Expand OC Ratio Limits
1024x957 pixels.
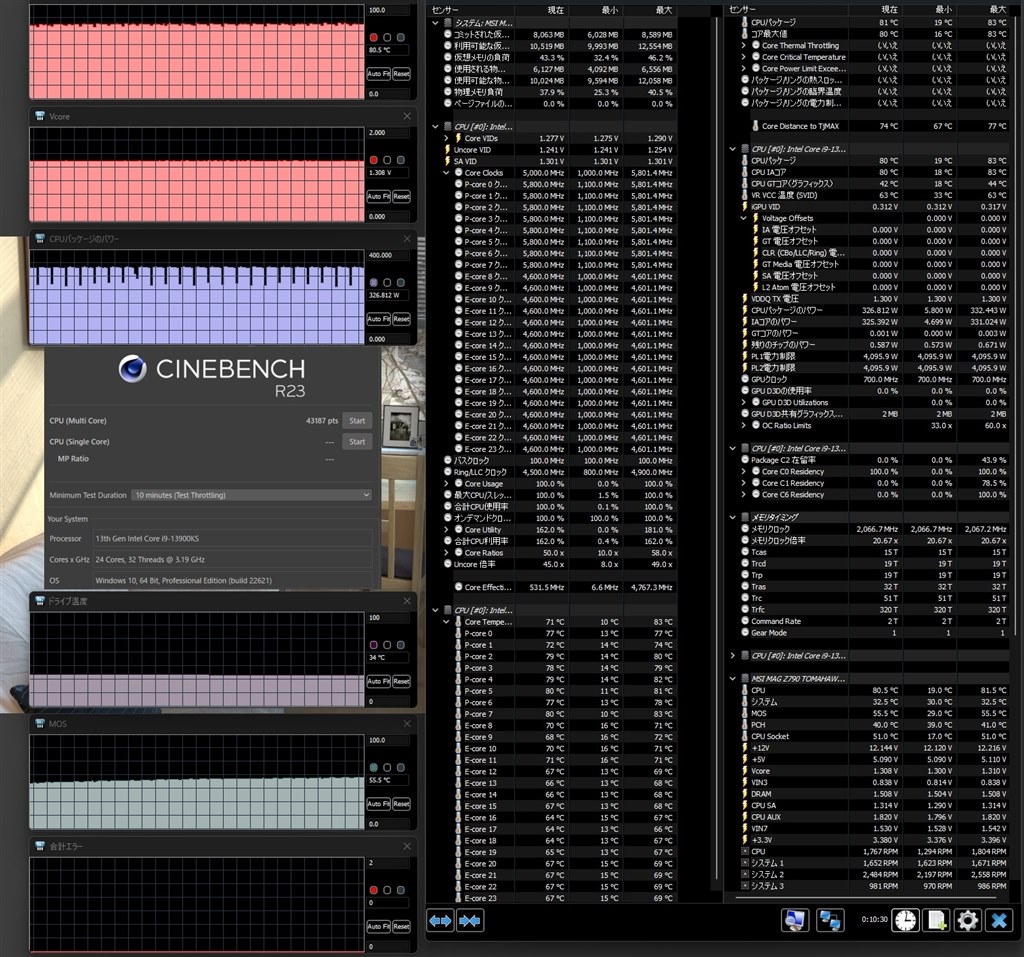pyautogui.click(x=744, y=425)
